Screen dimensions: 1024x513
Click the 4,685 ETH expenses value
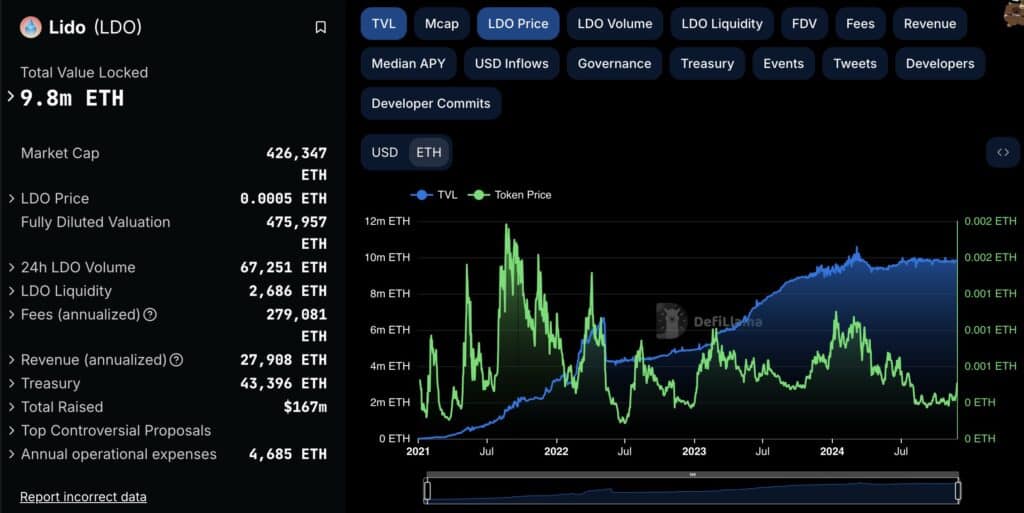[288, 454]
